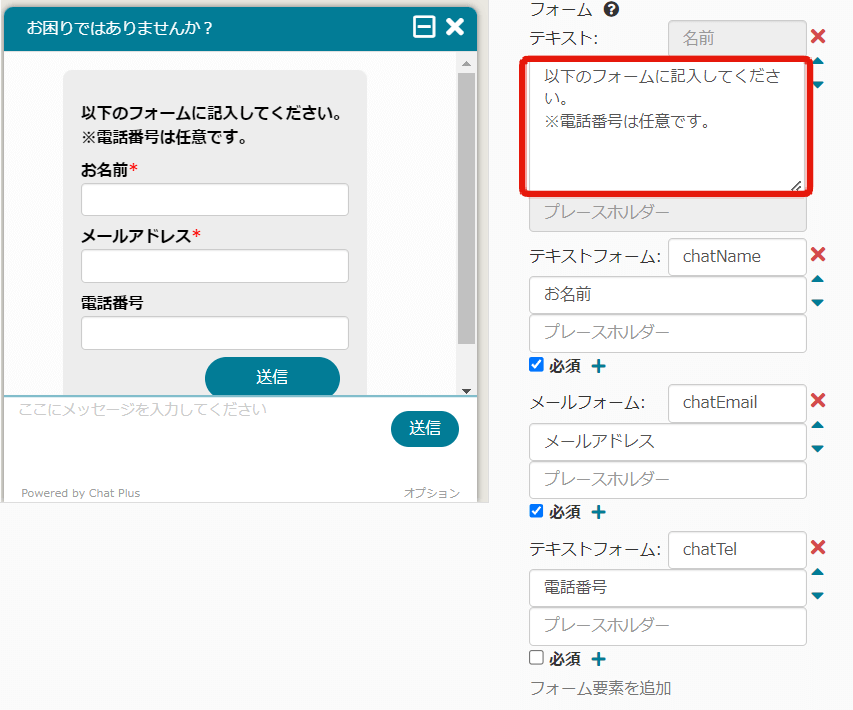The width and height of the screenshot is (853, 710).
Task: Click フォーム要素を追加 link
Action: click(x=601, y=688)
